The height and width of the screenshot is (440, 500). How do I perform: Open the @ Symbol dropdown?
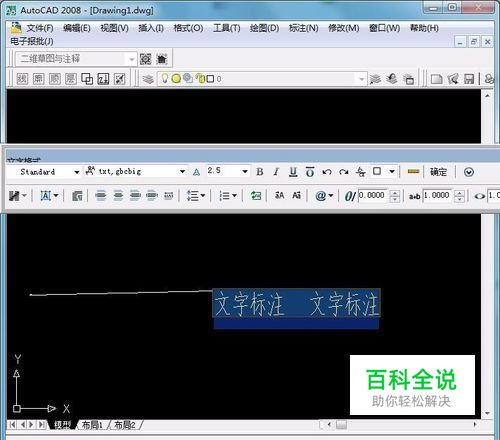pos(324,196)
